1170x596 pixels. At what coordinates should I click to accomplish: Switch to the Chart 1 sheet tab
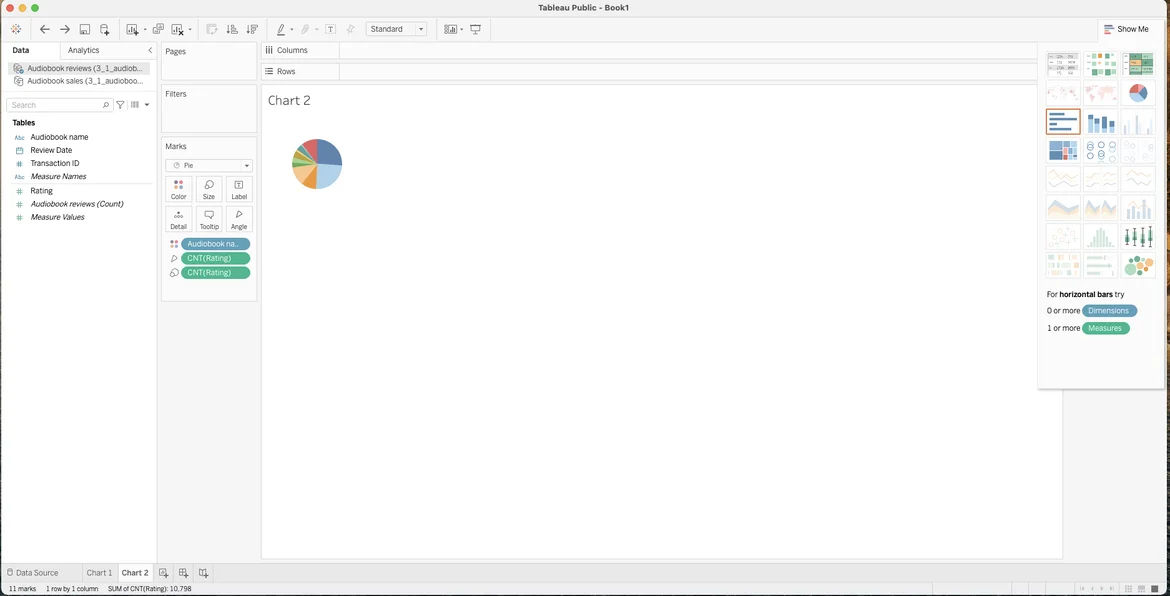point(99,573)
